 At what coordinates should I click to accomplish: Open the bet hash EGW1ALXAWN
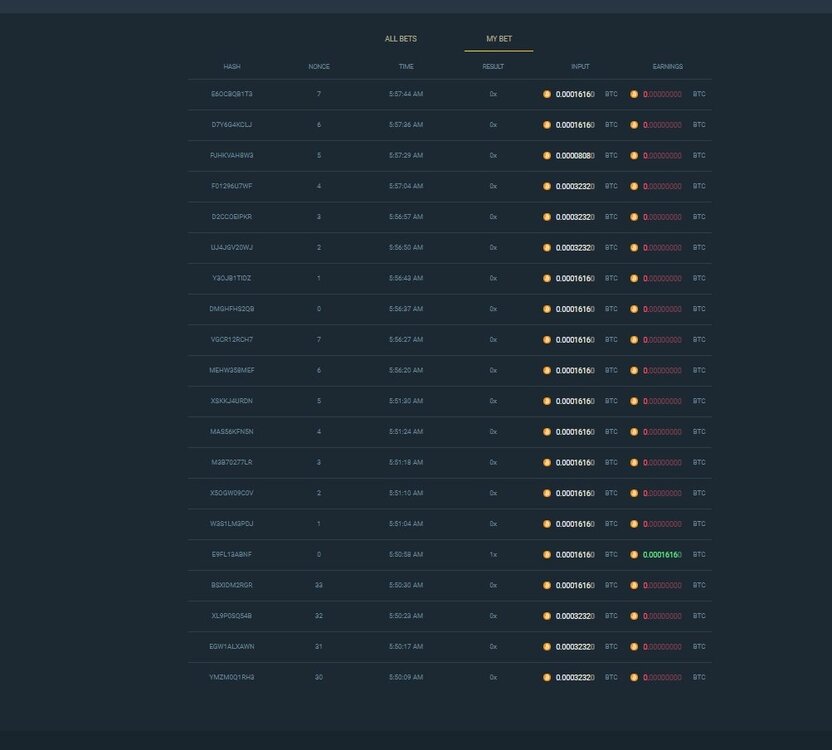[232, 646]
